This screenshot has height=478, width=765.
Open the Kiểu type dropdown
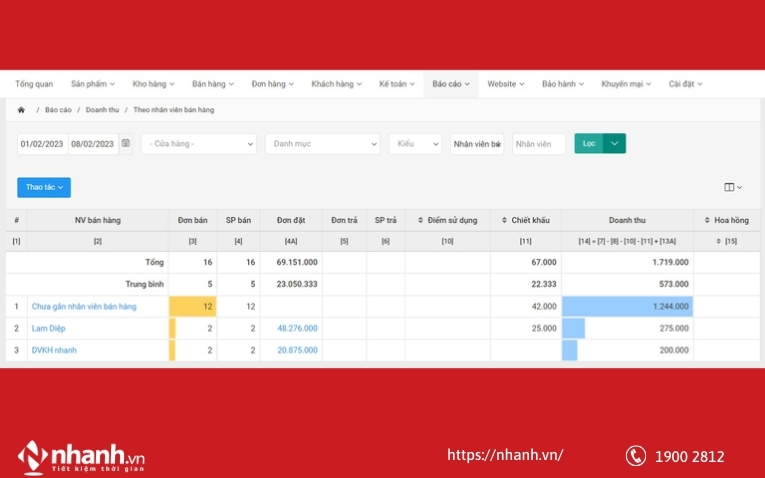415,144
